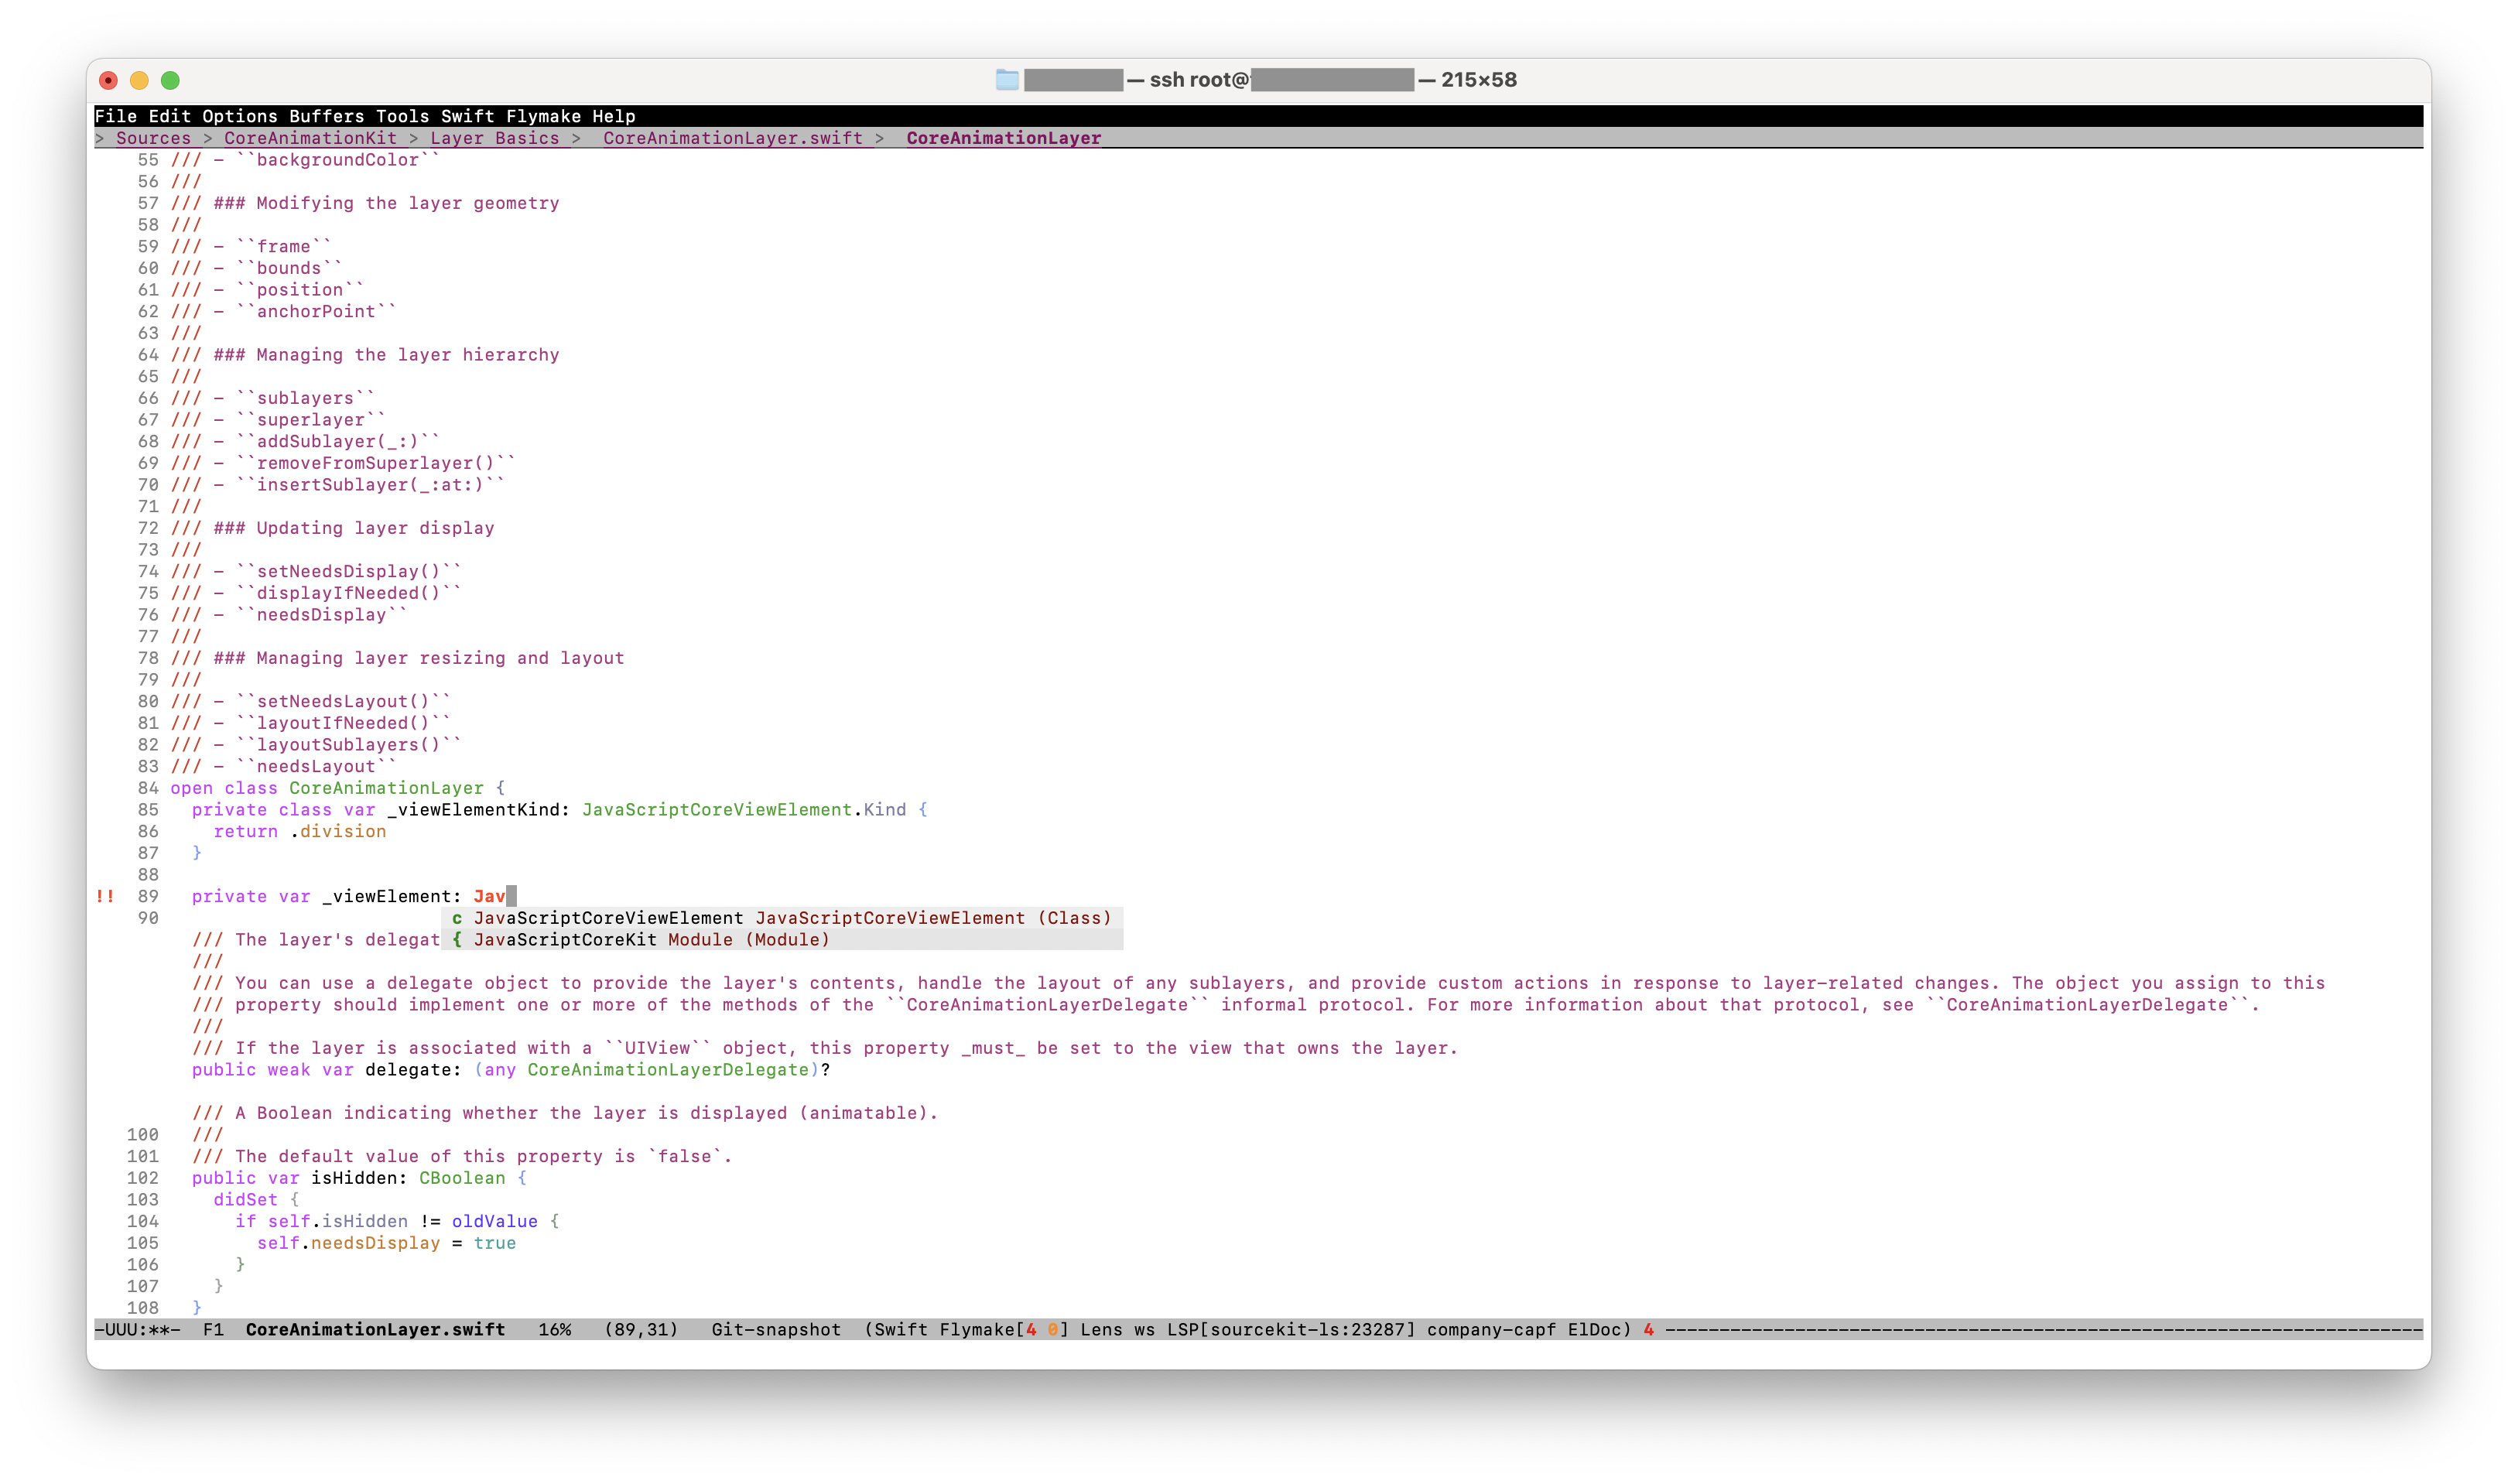Viewport: 2518px width, 1484px height.
Task: Click the CoreAnimationLayer class breadcrumb
Action: pyautogui.click(x=1003, y=138)
